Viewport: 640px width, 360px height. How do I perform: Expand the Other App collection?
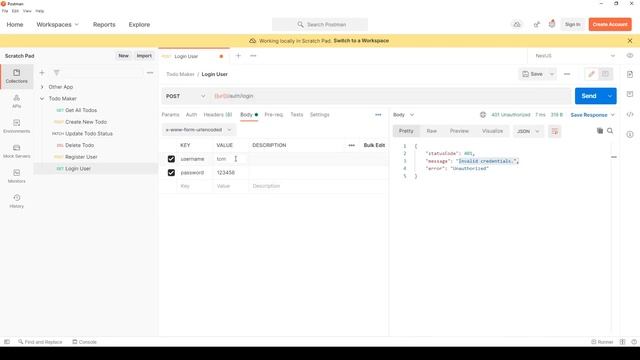click(42, 87)
